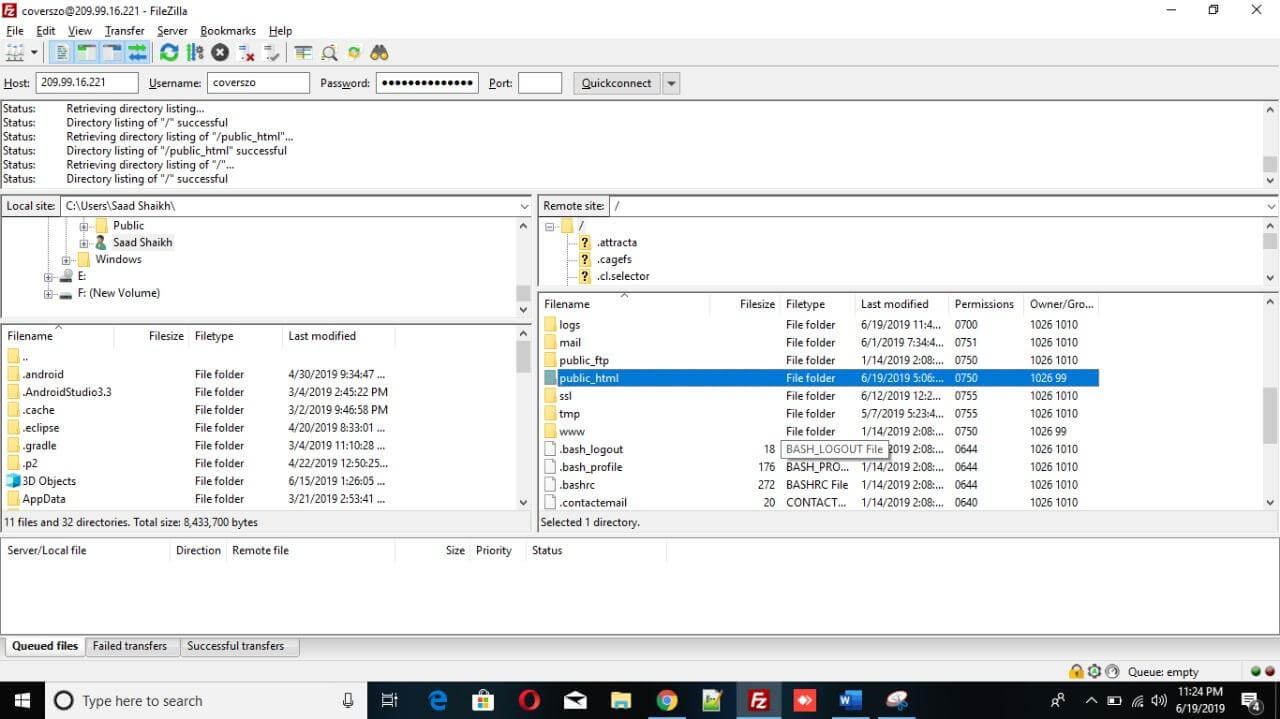
Task: Click the Quickconnect button
Action: (616, 83)
